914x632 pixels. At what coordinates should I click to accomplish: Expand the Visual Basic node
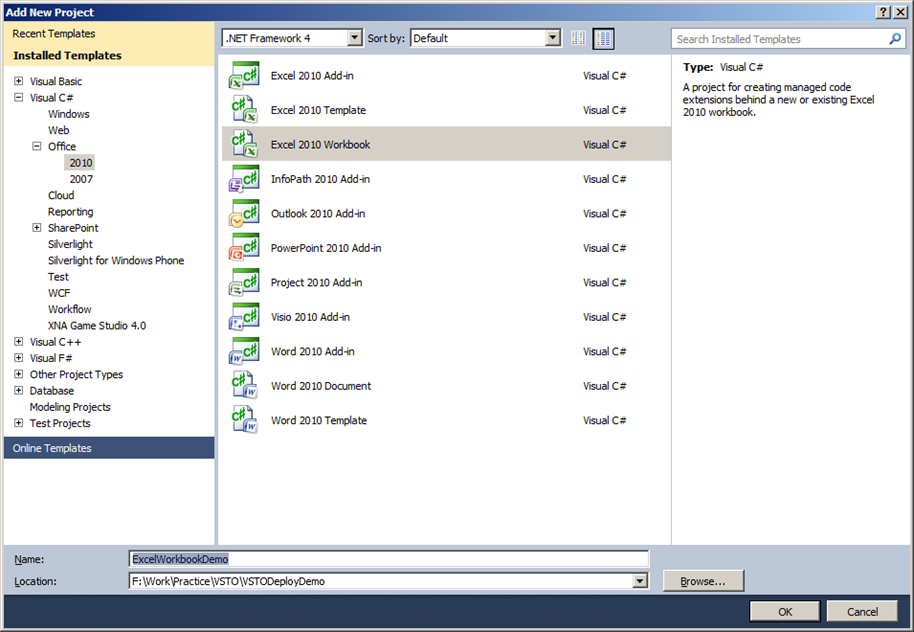[19, 81]
